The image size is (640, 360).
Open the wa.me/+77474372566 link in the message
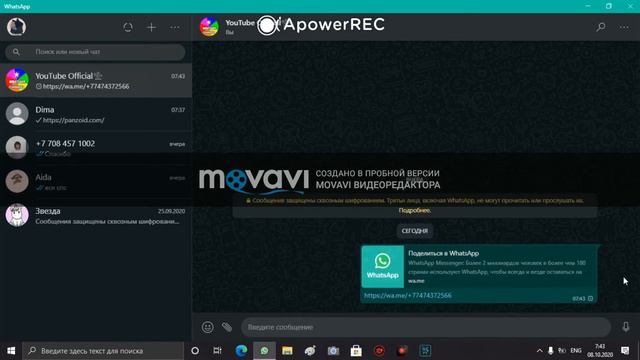point(408,295)
